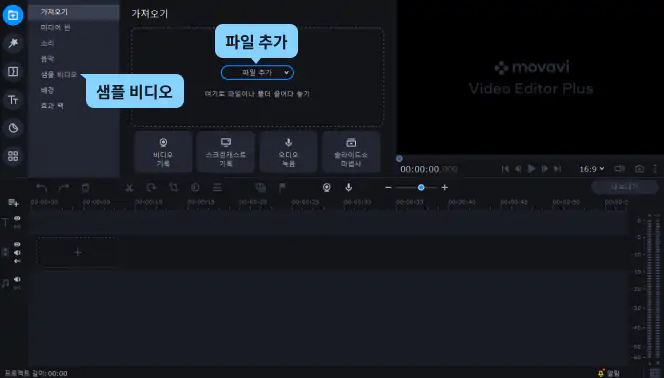Toggle visibility eye on the video track

pyautogui.click(x=17, y=244)
